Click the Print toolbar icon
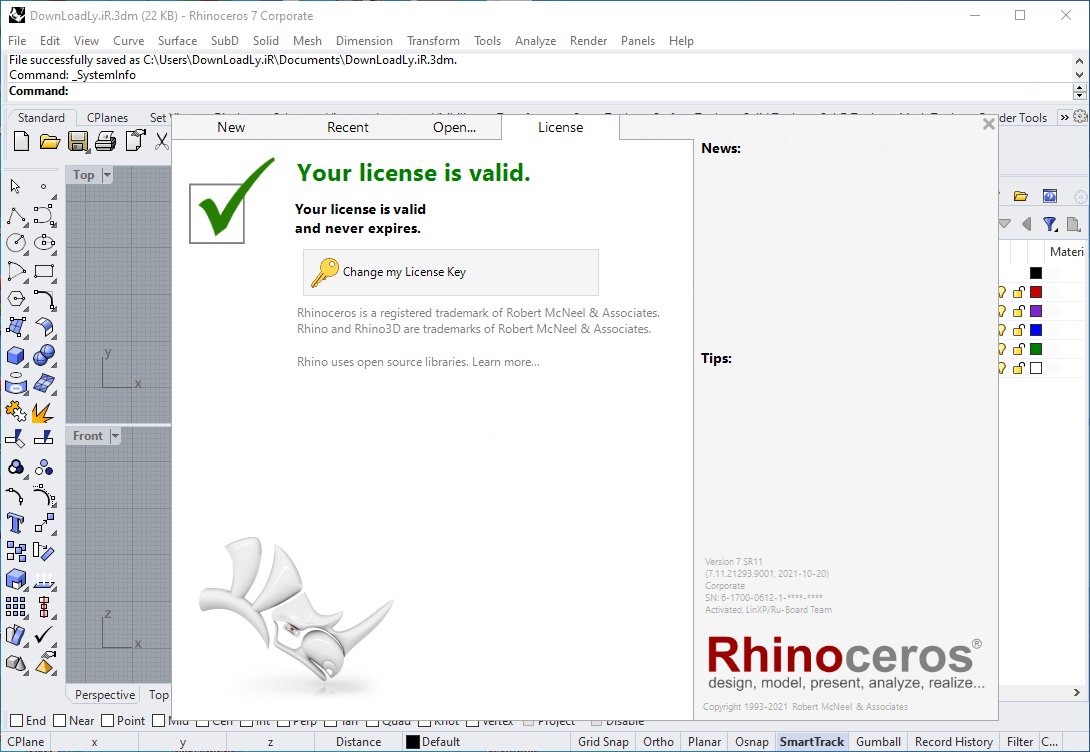 pos(105,141)
